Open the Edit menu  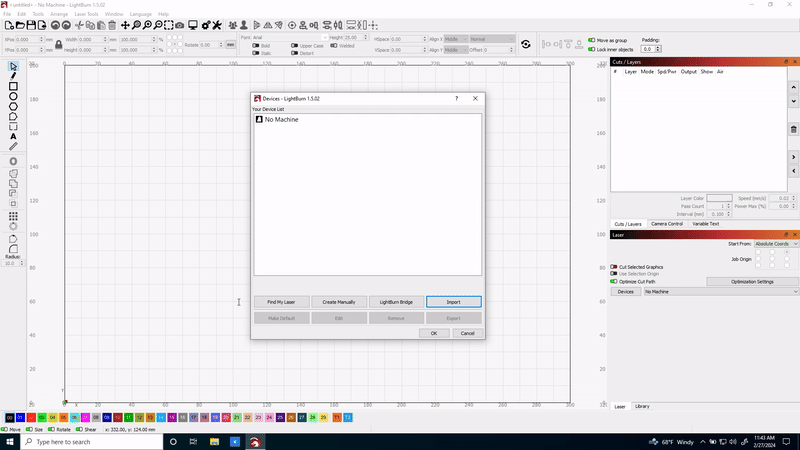[21, 14]
